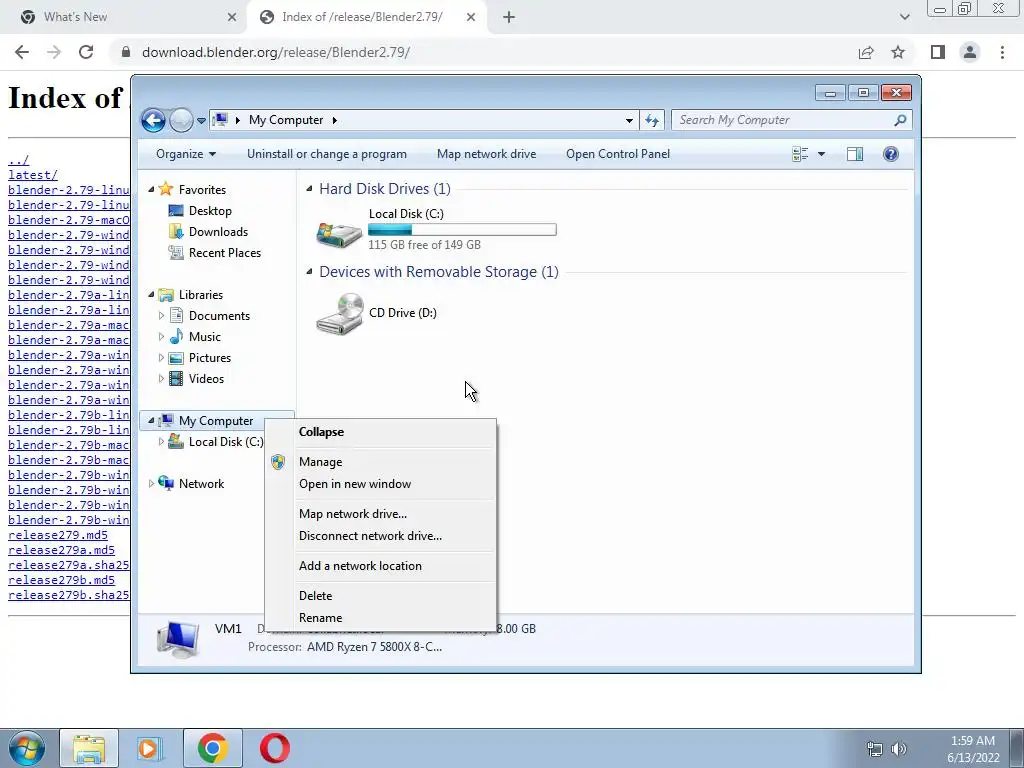Select Libraries in navigation pane
Viewport: 1024px width, 768px height.
(x=200, y=295)
